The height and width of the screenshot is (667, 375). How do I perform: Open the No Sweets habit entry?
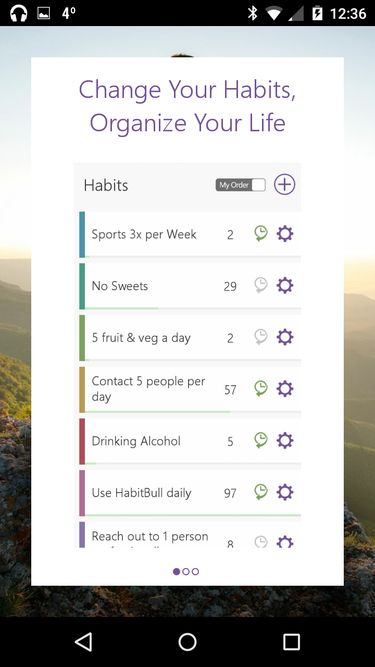point(120,286)
